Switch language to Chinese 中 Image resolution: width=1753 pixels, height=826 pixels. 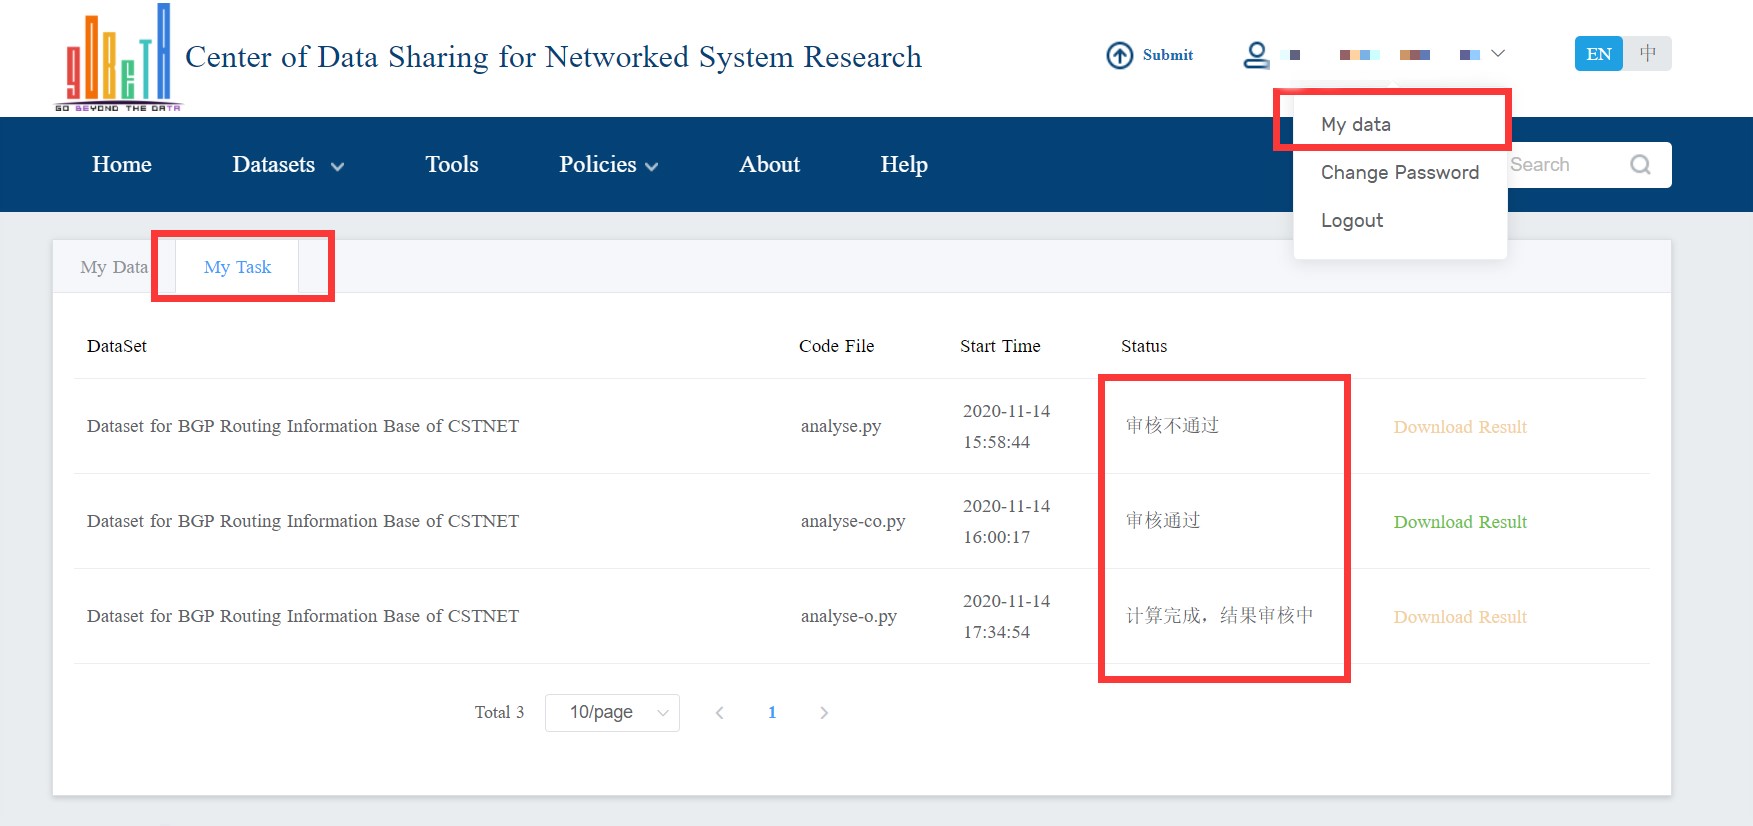tap(1647, 54)
